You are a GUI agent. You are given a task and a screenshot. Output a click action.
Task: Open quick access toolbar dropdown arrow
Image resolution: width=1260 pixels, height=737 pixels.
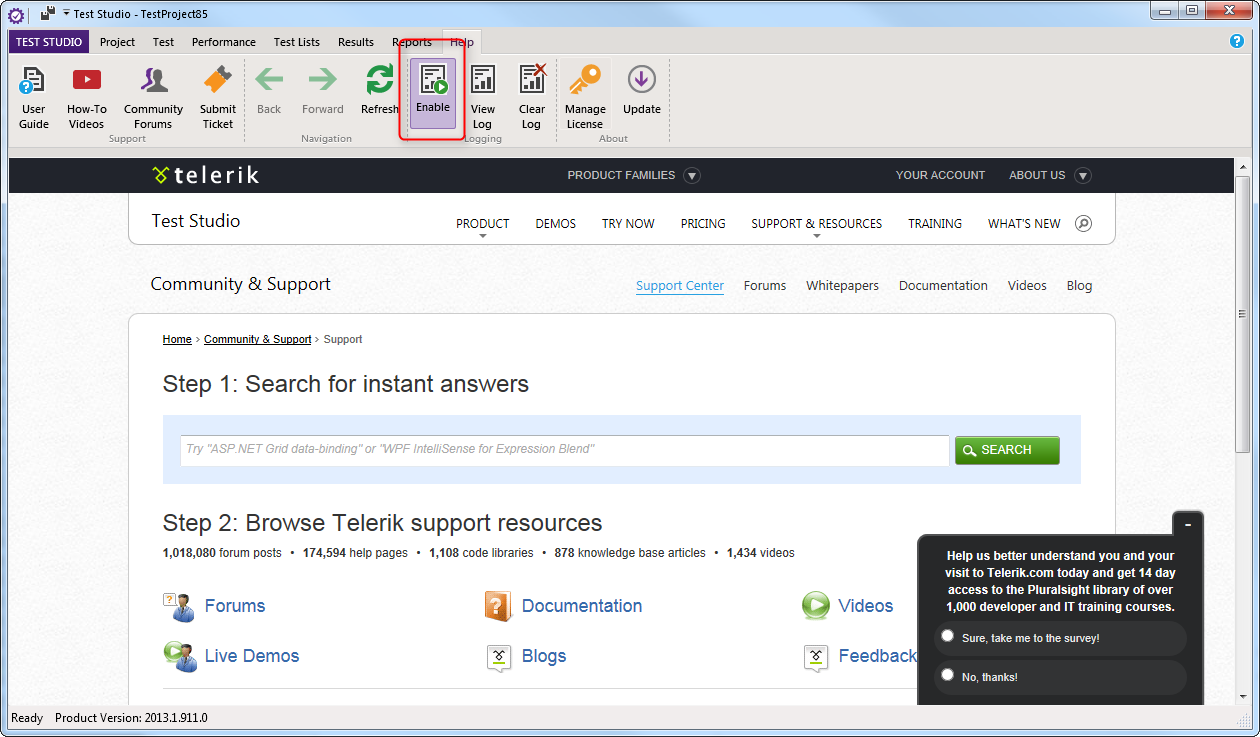(x=66, y=14)
